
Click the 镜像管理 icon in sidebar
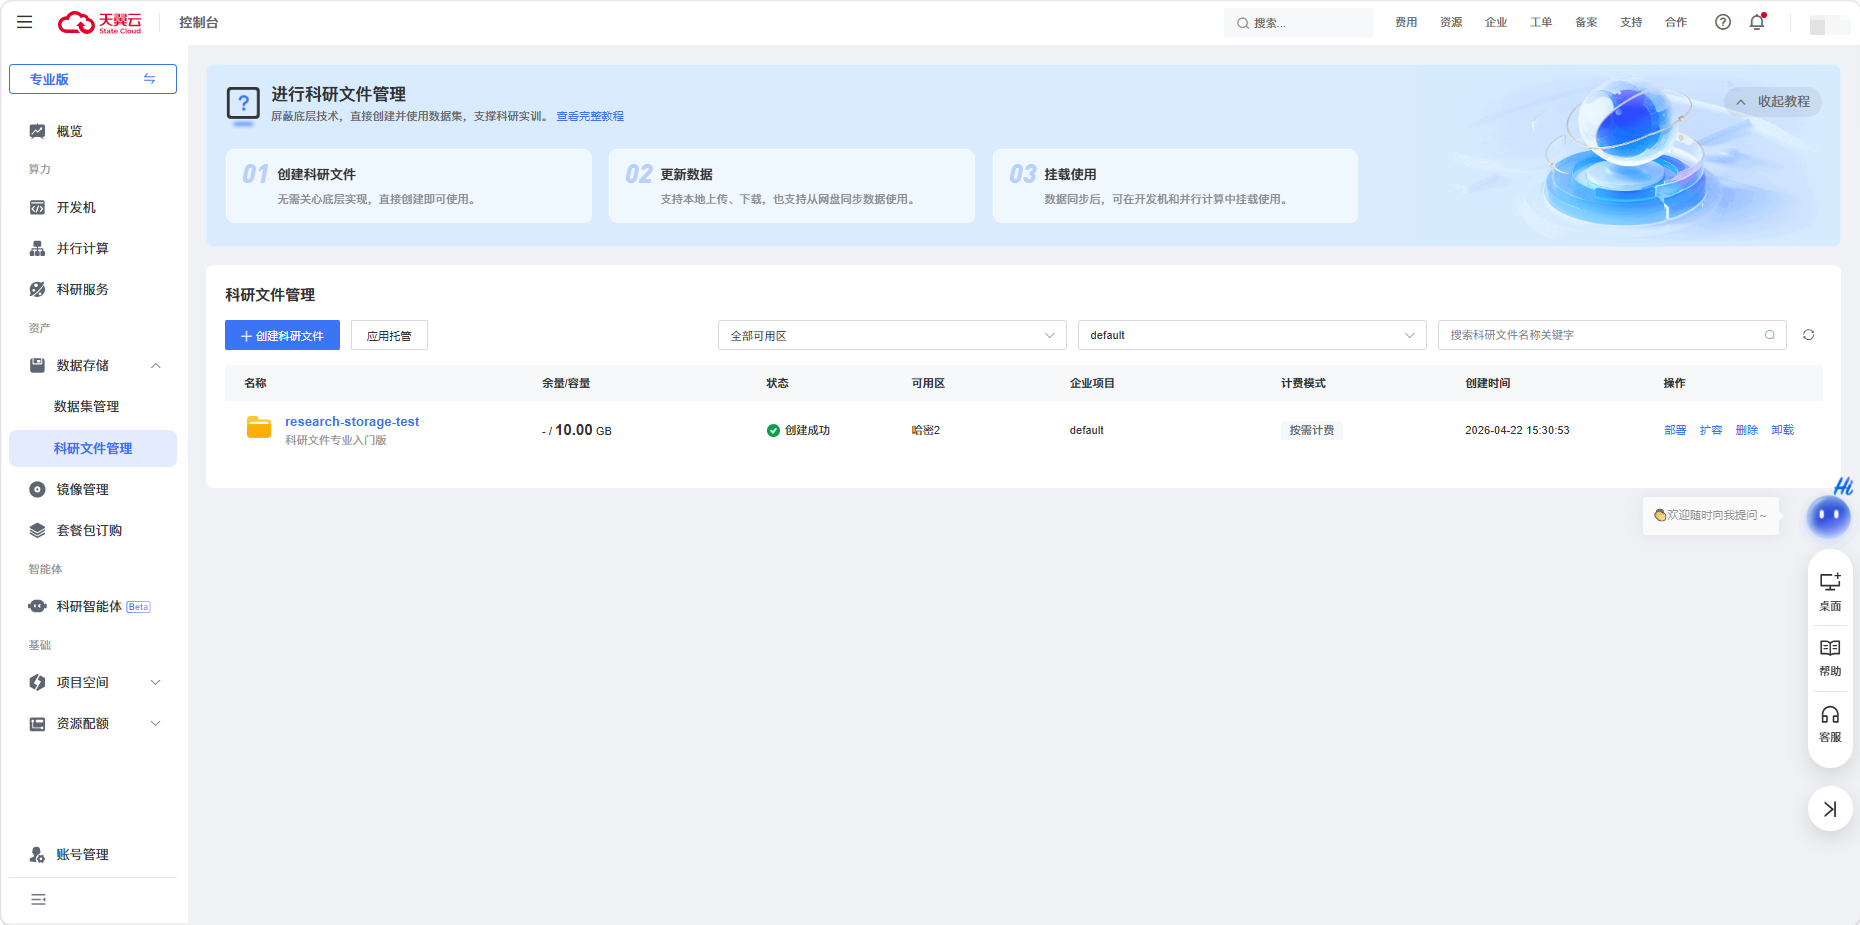pyautogui.click(x=37, y=489)
